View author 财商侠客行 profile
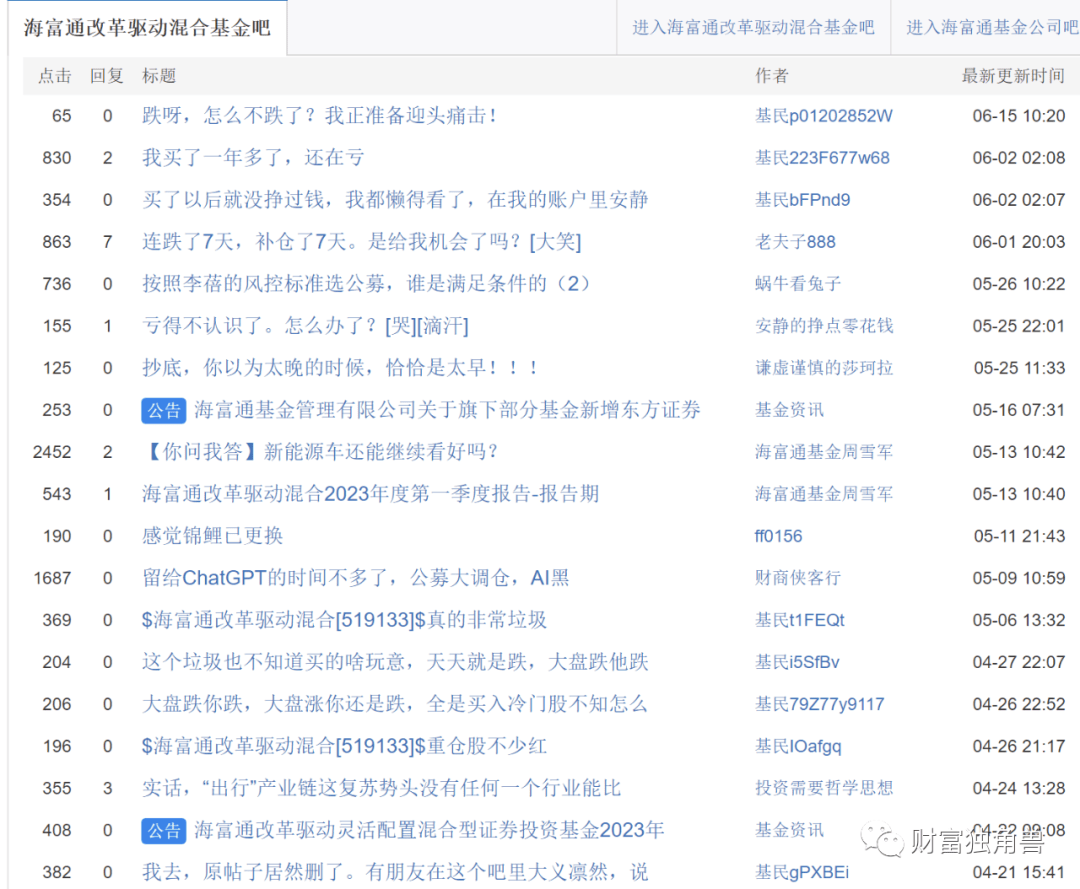Screen dimensions: 1080x889 coord(798,578)
